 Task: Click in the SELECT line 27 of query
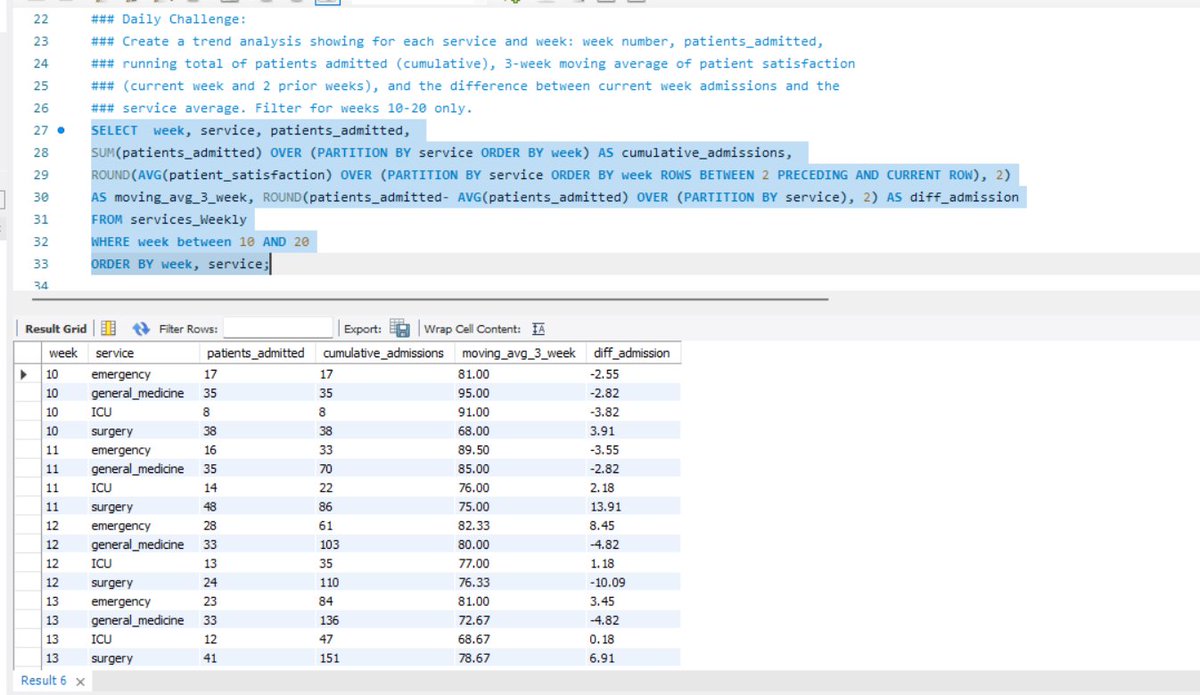coord(250,130)
